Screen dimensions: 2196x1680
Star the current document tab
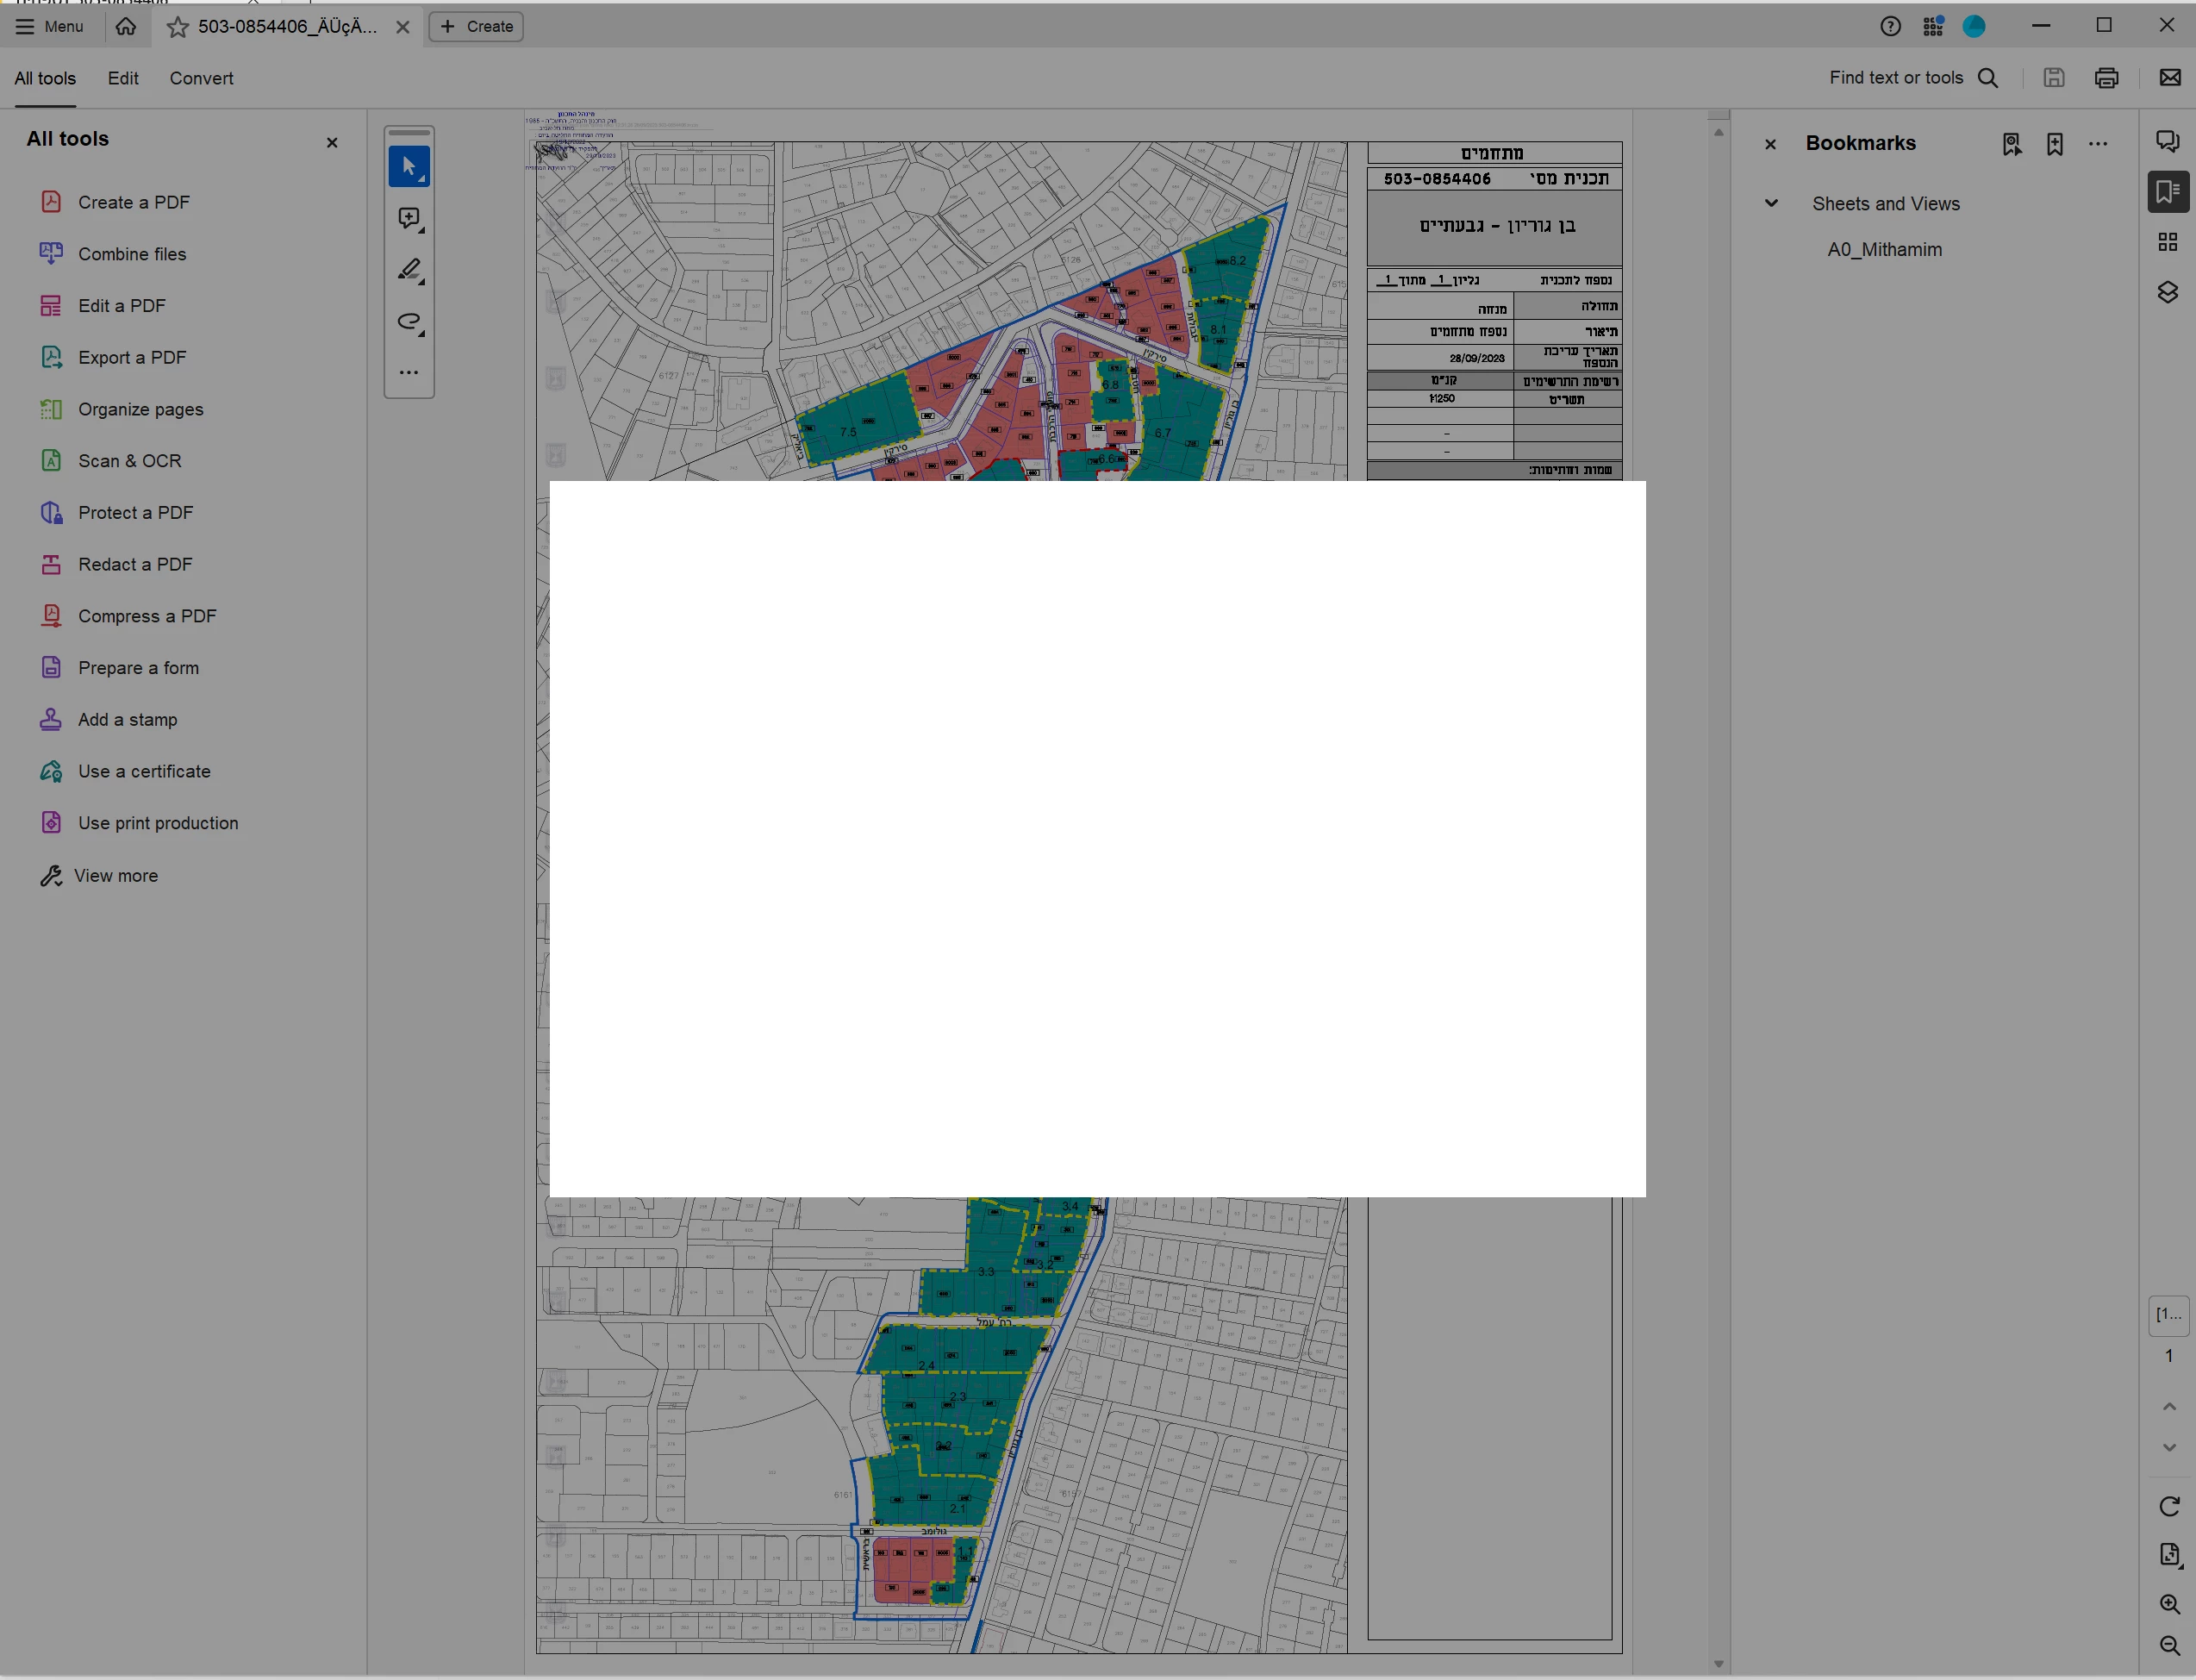click(x=177, y=27)
